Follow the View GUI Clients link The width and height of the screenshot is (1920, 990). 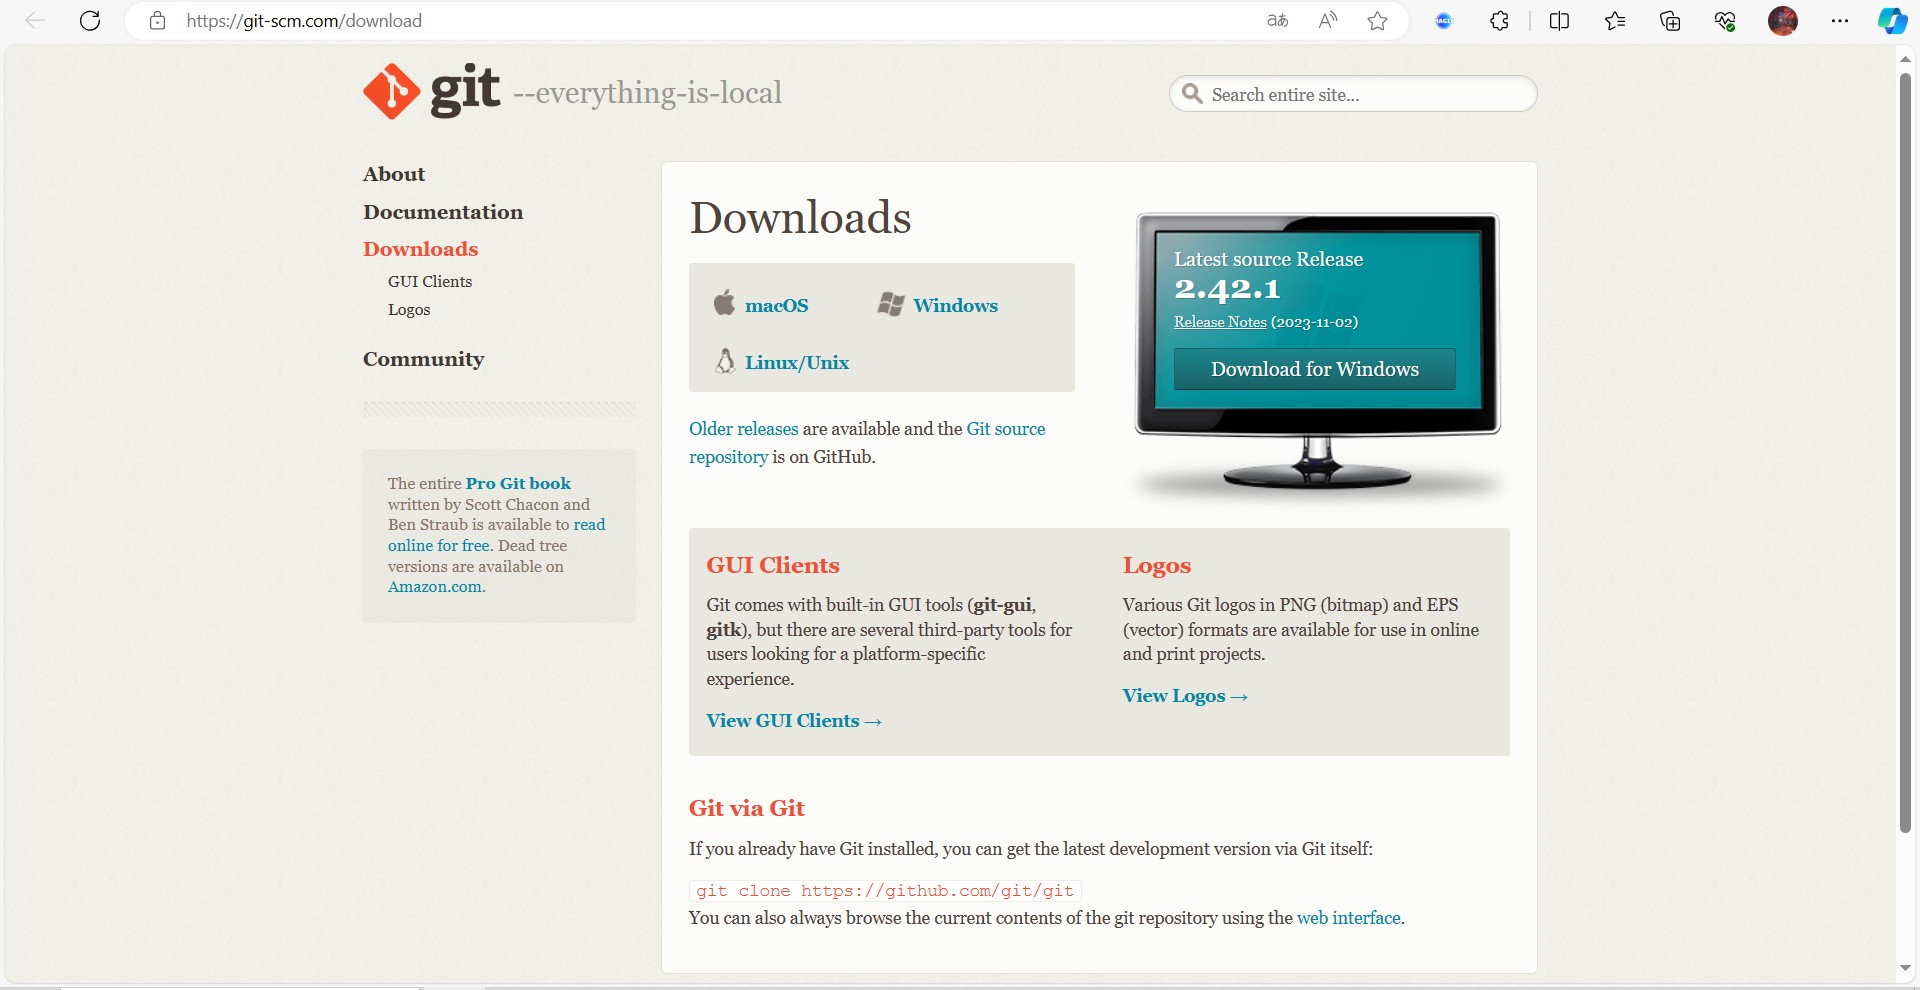tap(794, 721)
